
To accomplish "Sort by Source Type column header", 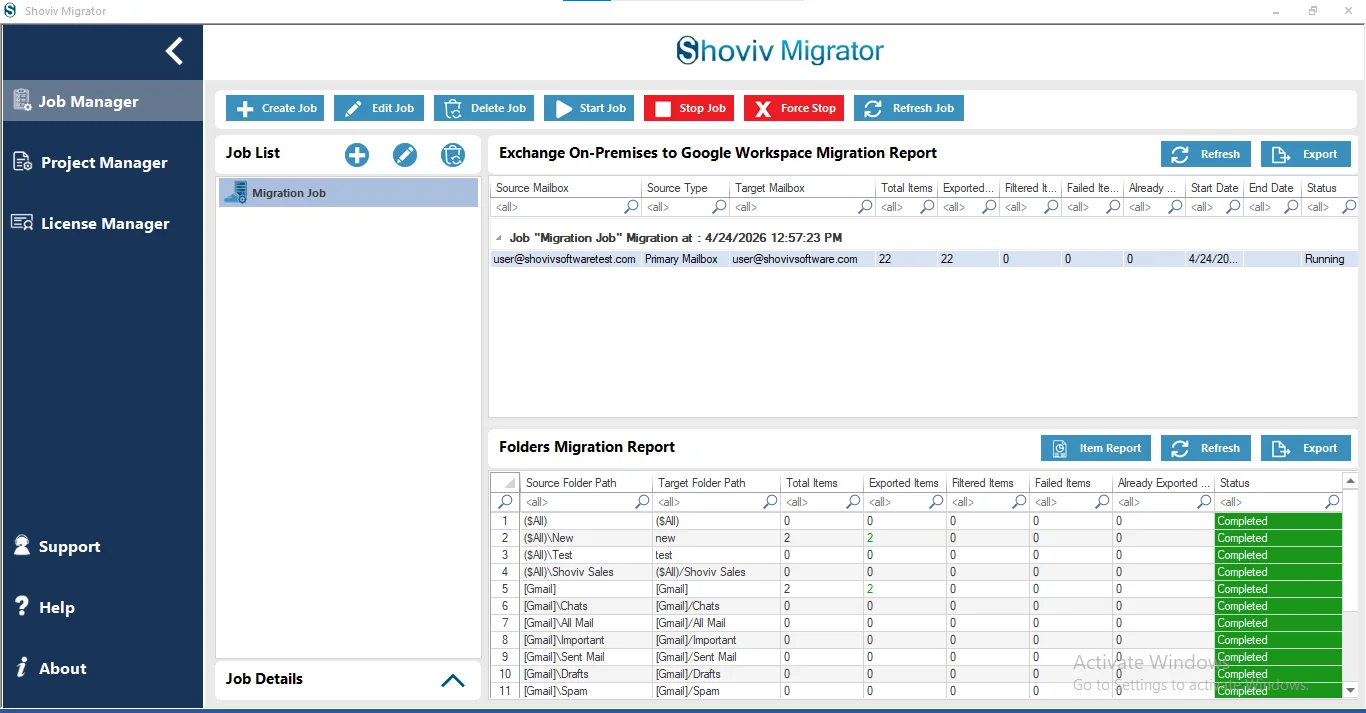I will pyautogui.click(x=685, y=188).
